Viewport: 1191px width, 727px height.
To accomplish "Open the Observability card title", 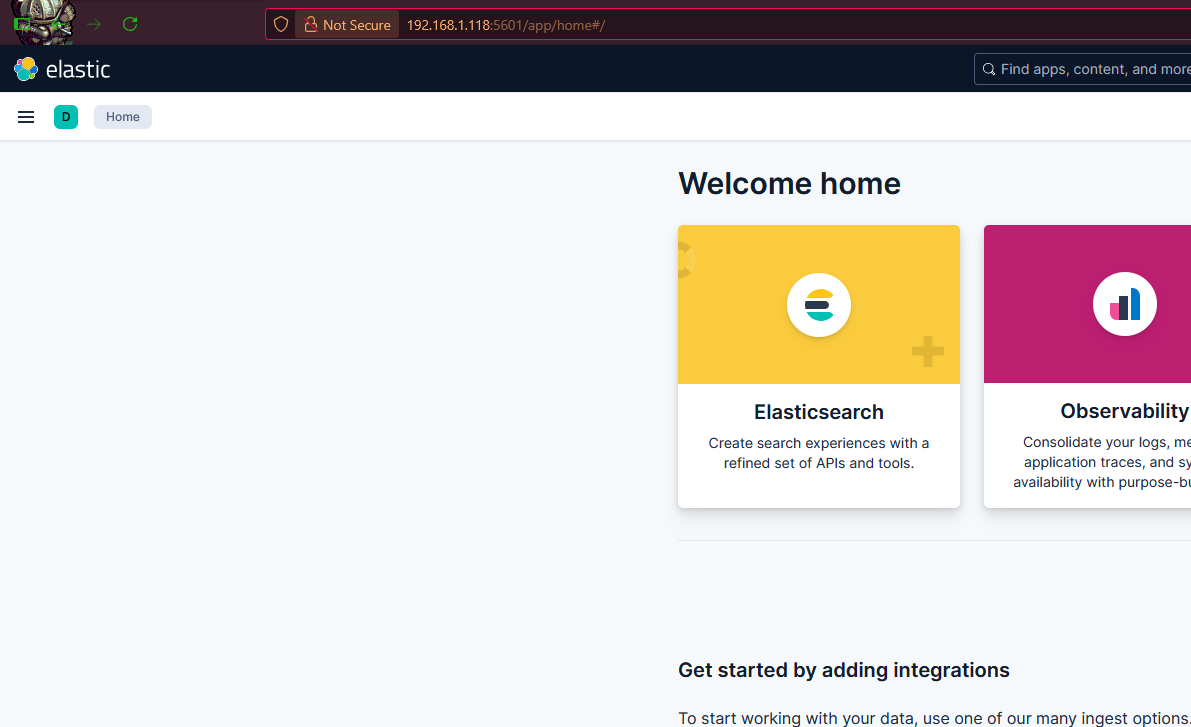I will pos(1125,411).
